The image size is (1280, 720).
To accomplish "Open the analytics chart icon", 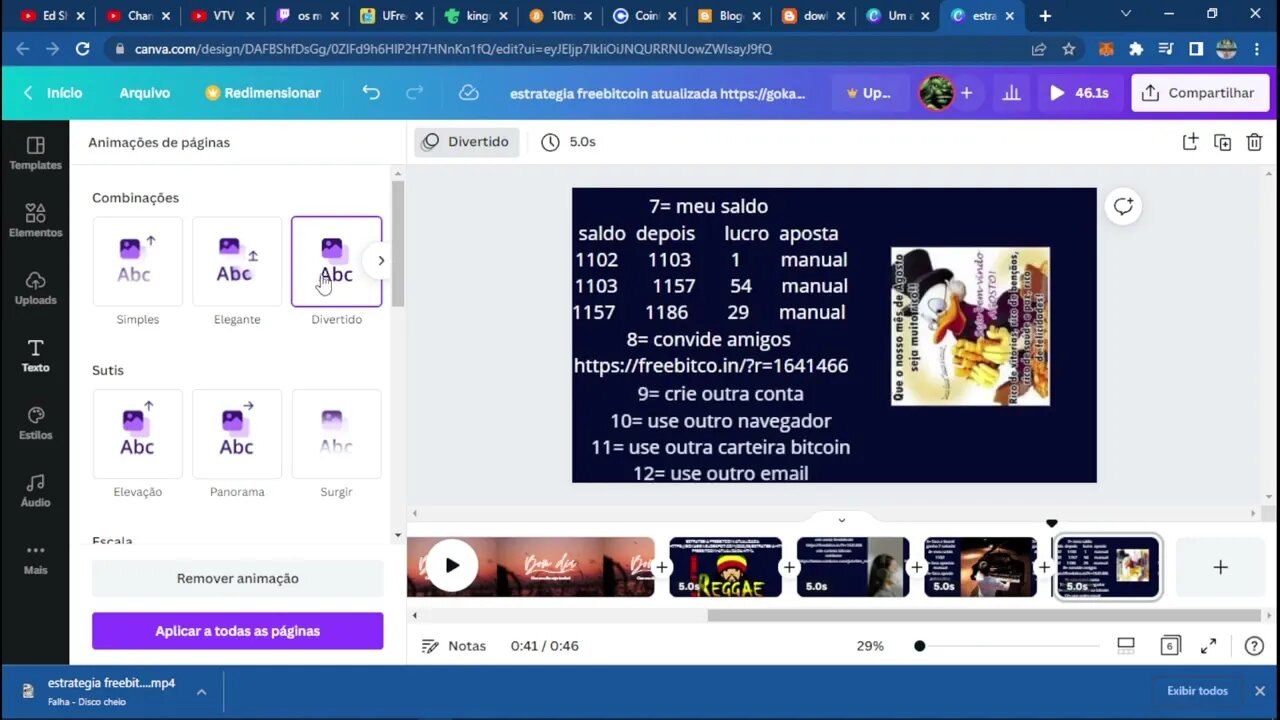I will (x=1011, y=92).
